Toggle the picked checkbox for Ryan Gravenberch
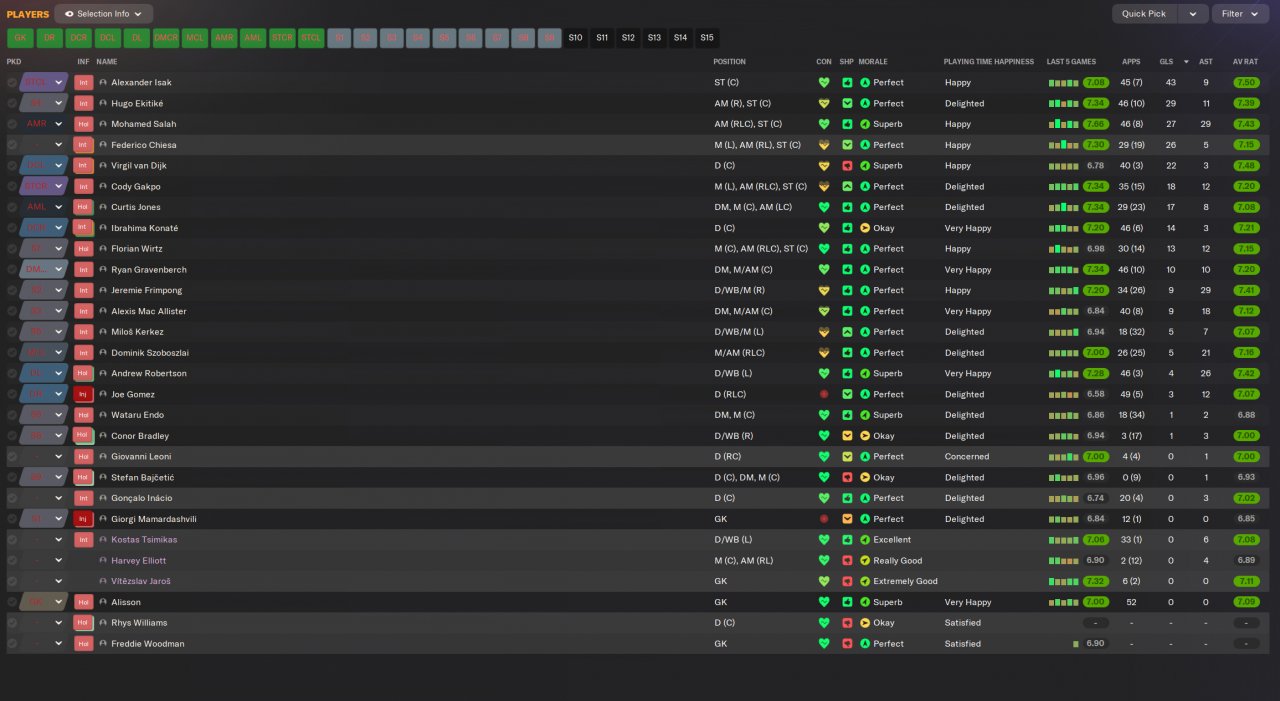This screenshot has height=701, width=1280. [x=12, y=270]
